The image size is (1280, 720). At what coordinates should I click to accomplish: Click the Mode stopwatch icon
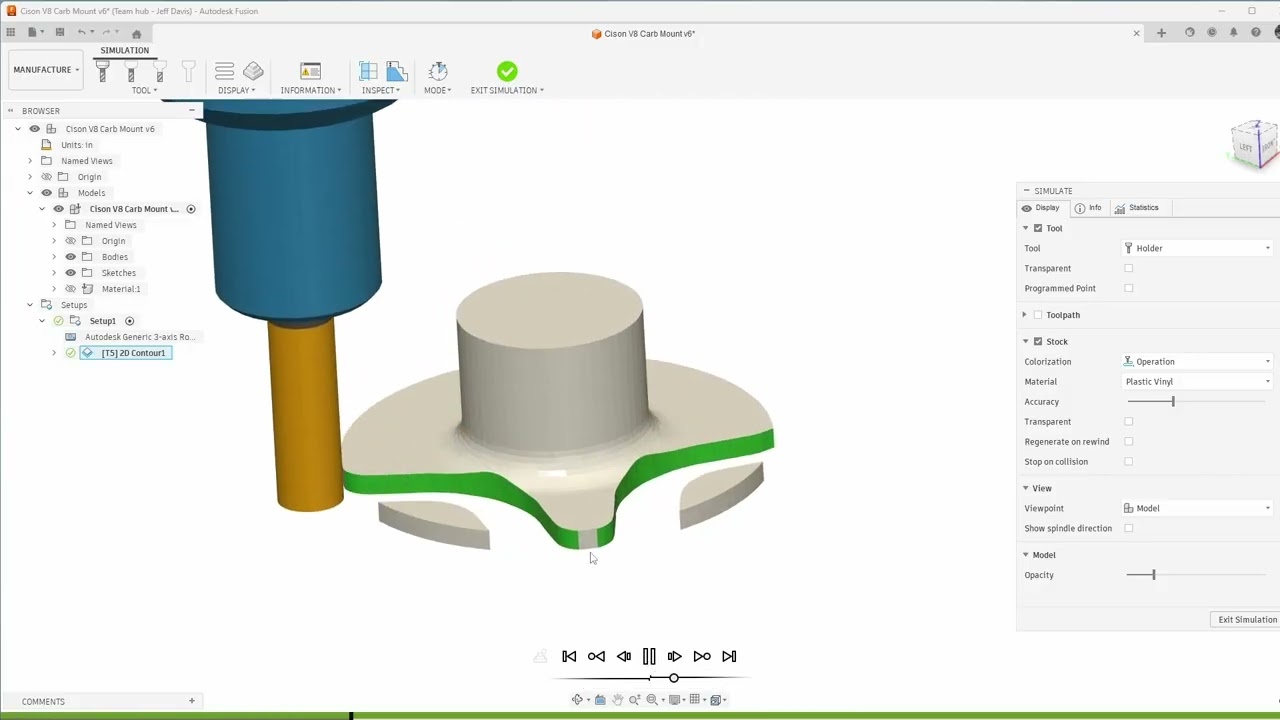(438, 71)
